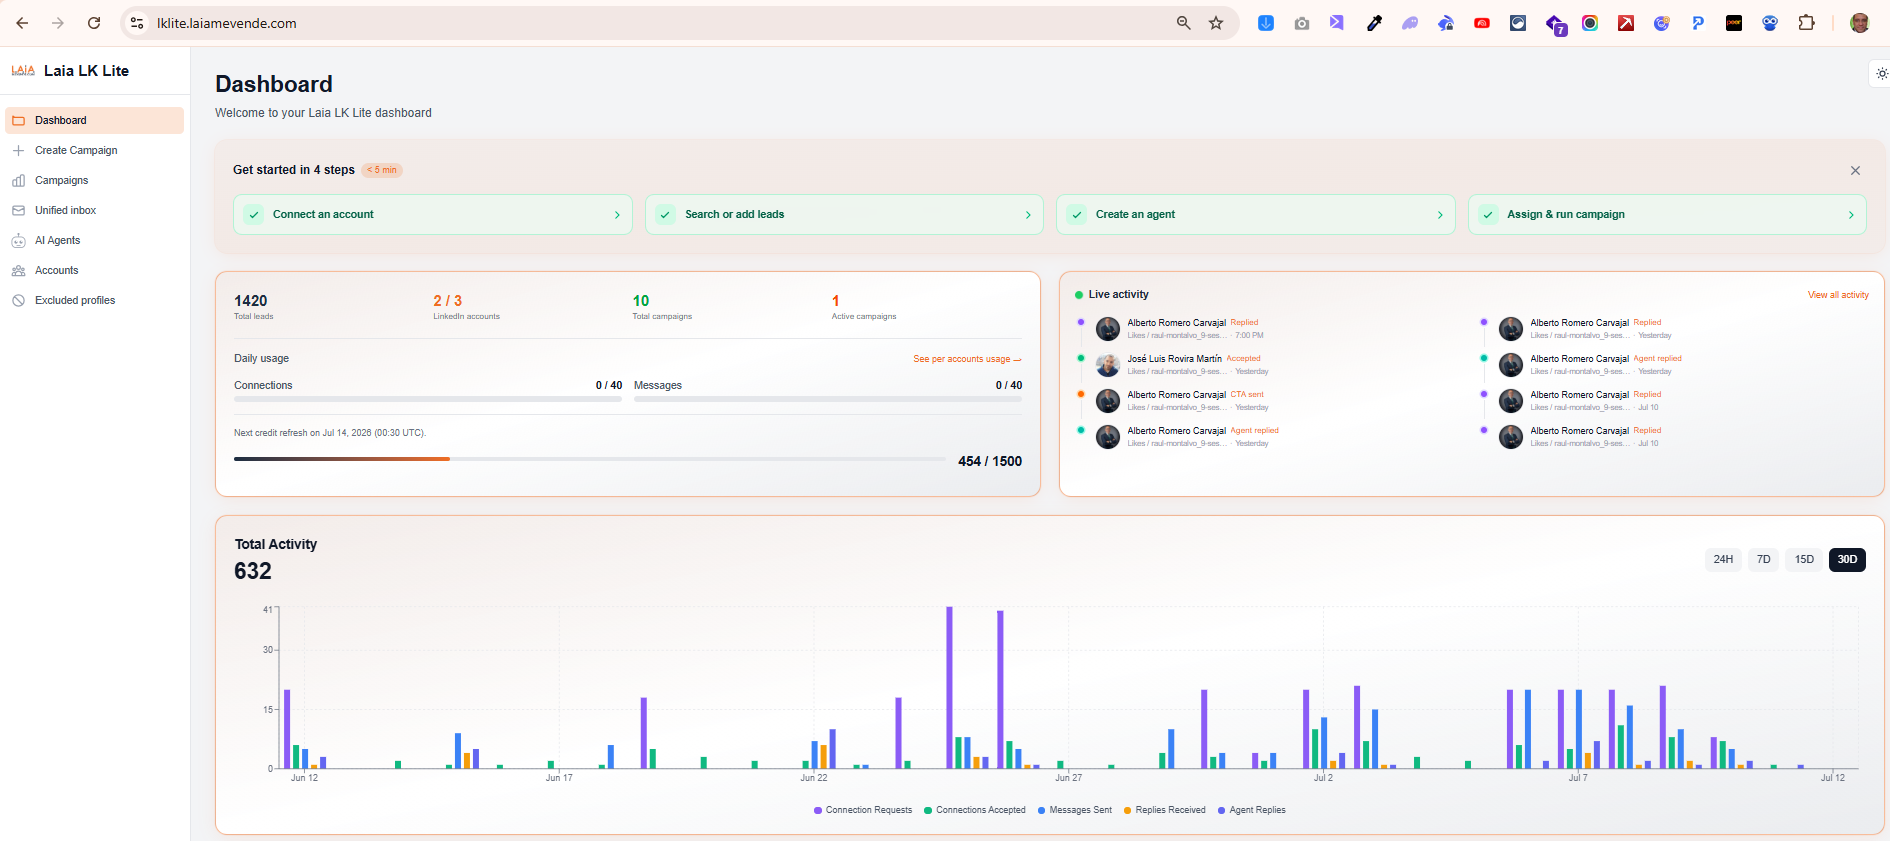The width and height of the screenshot is (1890, 841).
Task: Open the Chrome profile avatar
Action: [x=1860, y=23]
